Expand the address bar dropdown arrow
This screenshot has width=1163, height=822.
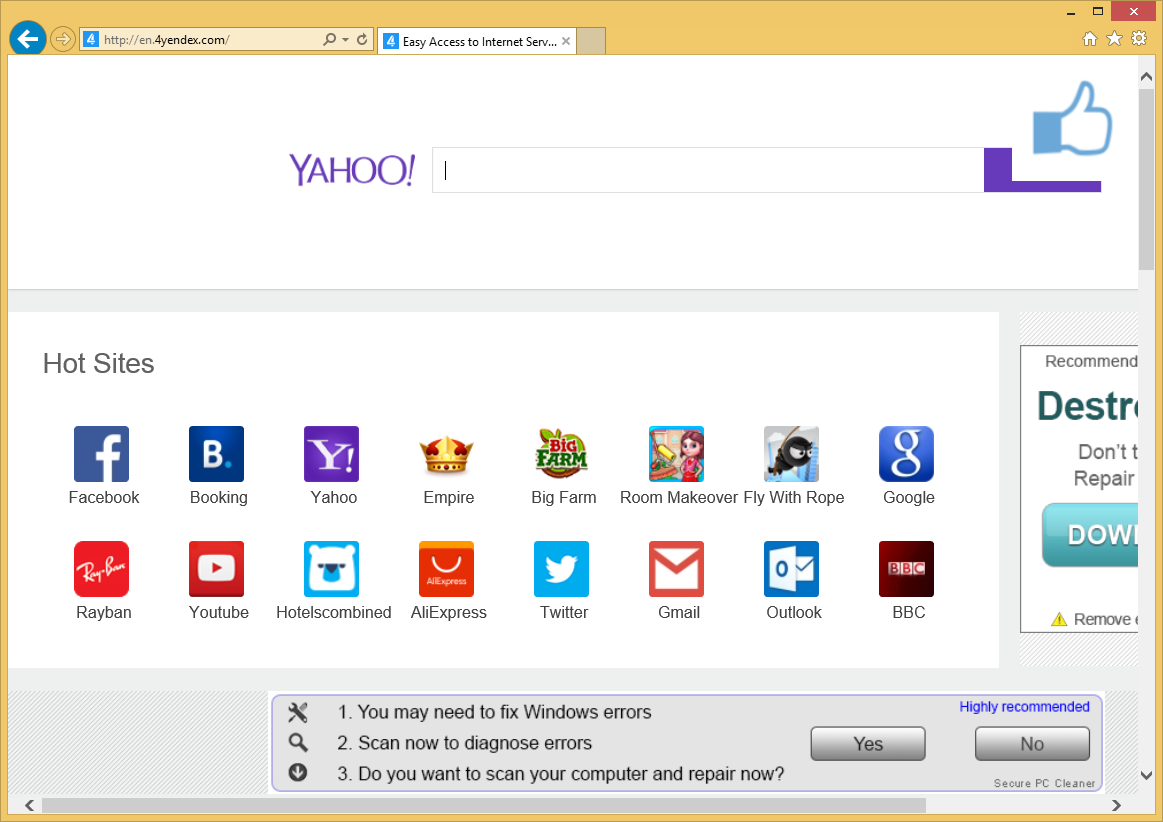click(x=346, y=40)
